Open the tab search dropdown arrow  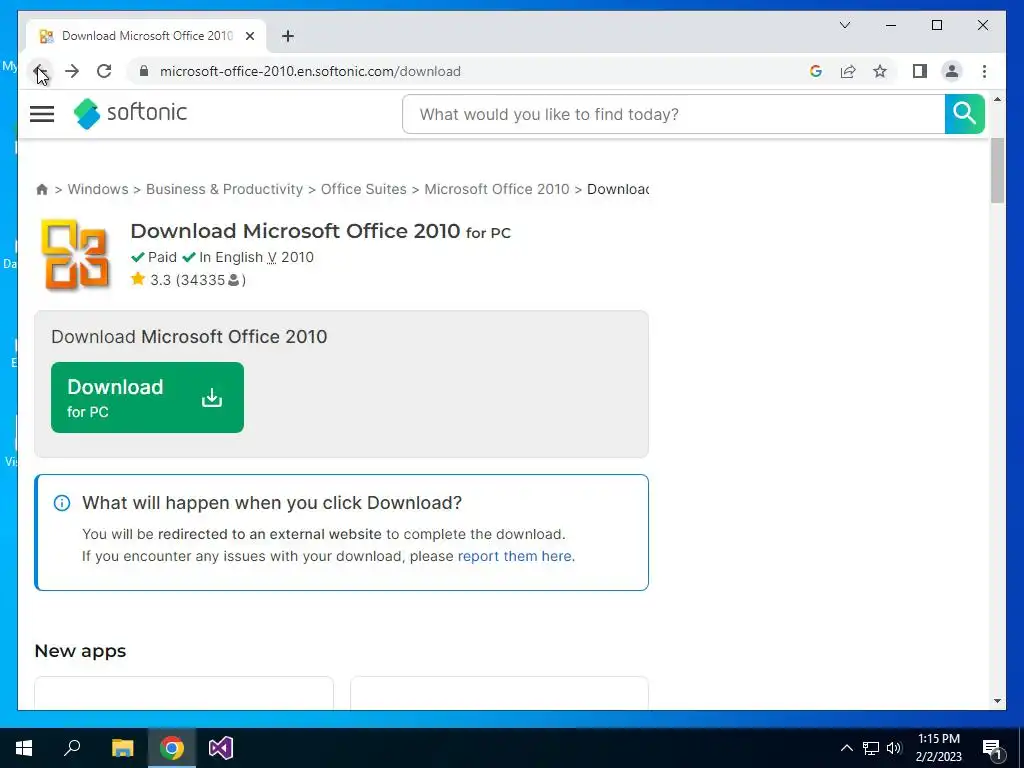(844, 25)
